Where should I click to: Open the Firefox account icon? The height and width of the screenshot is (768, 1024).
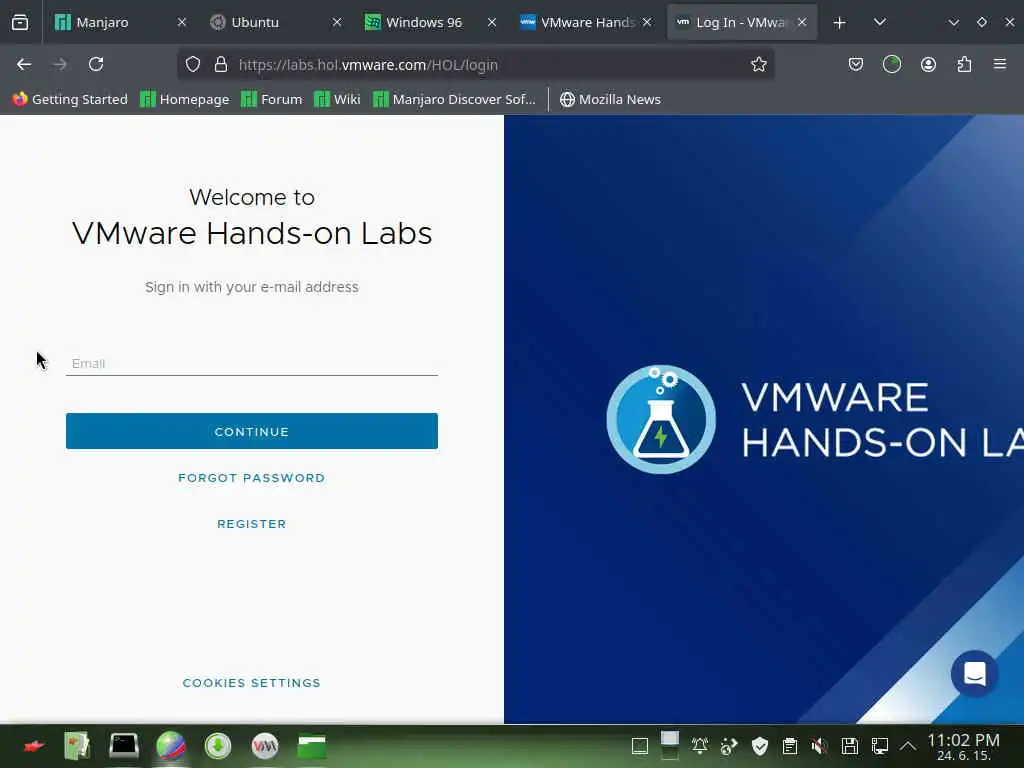coord(928,64)
